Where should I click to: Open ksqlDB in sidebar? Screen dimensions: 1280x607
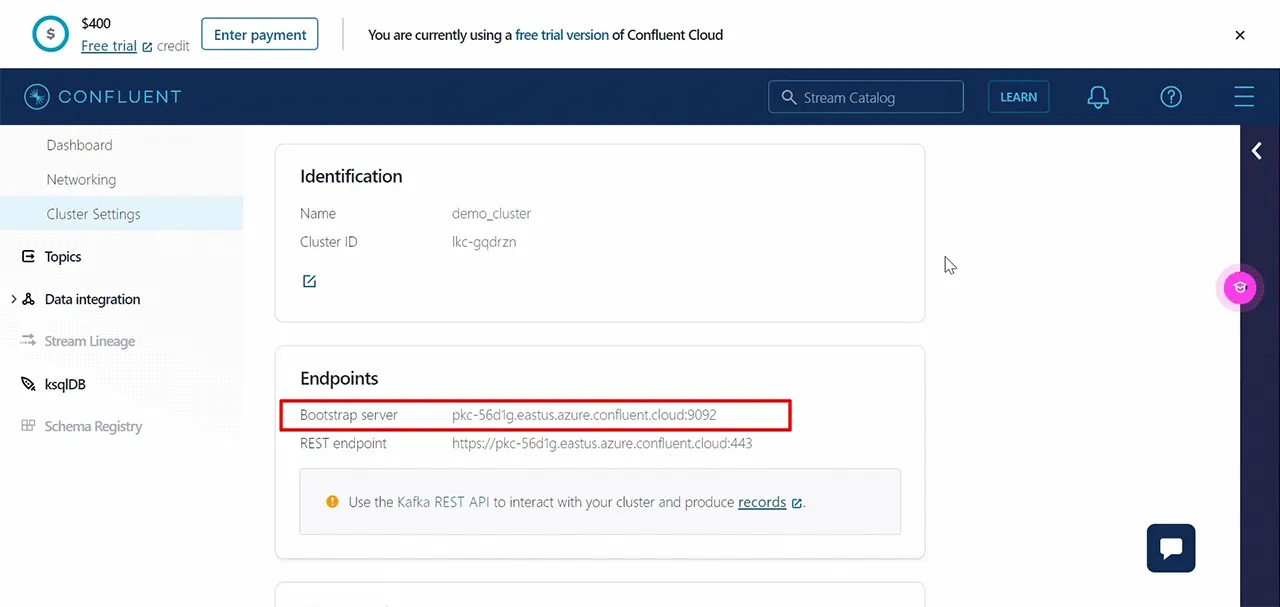point(65,384)
